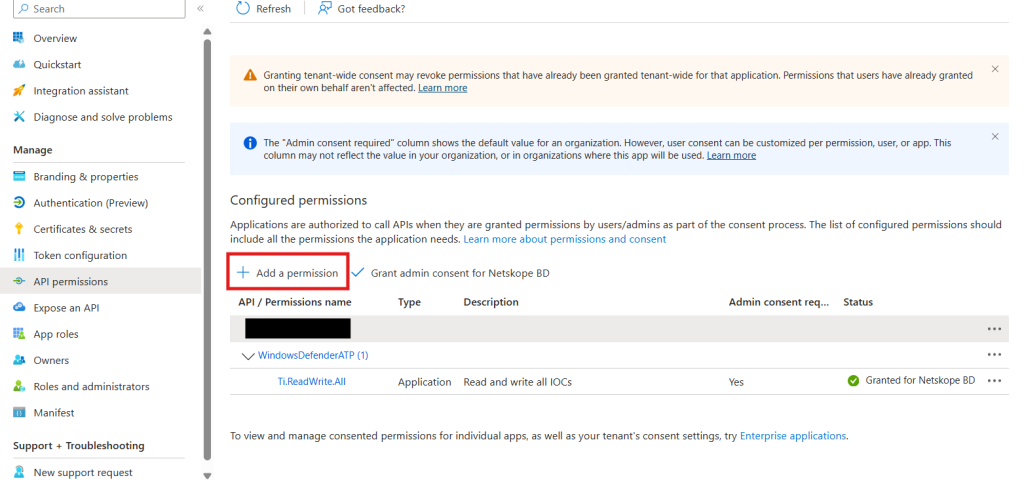Image resolution: width=1024 pixels, height=480 pixels.
Task: Click the App roles icon
Action: pyautogui.click(x=19, y=334)
